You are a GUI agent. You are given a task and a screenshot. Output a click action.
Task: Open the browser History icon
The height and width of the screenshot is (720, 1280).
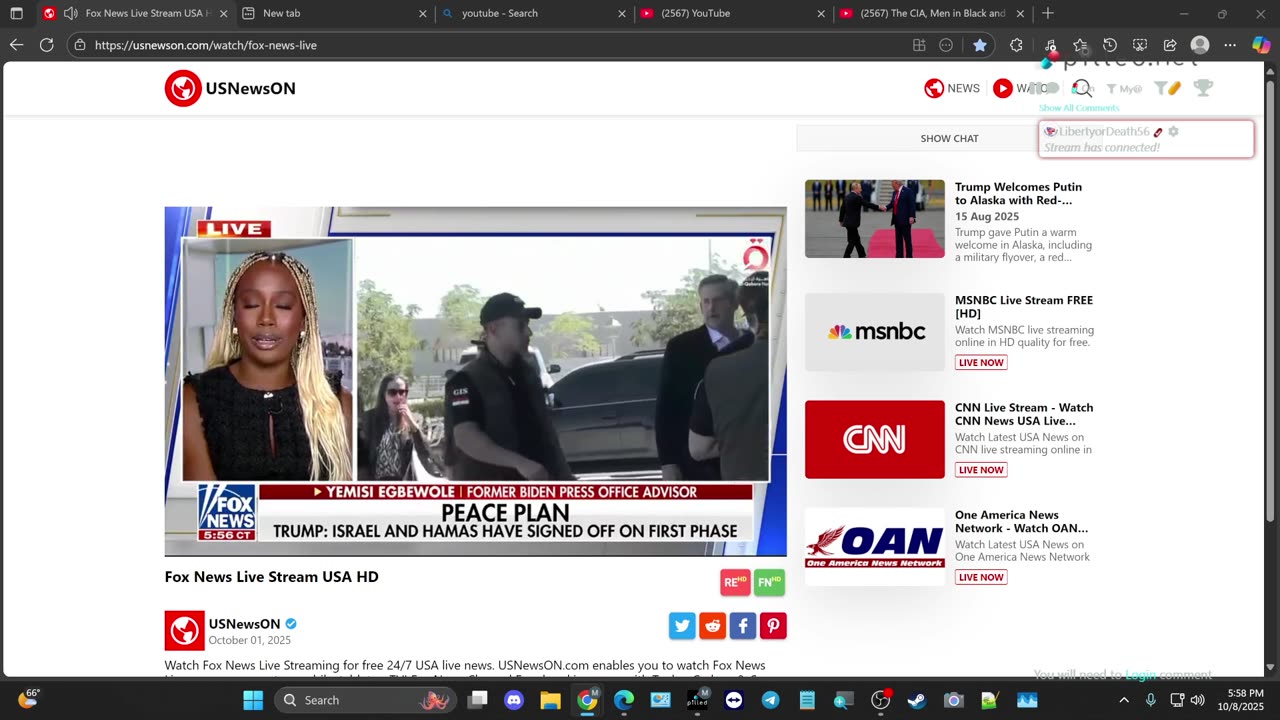(1110, 45)
